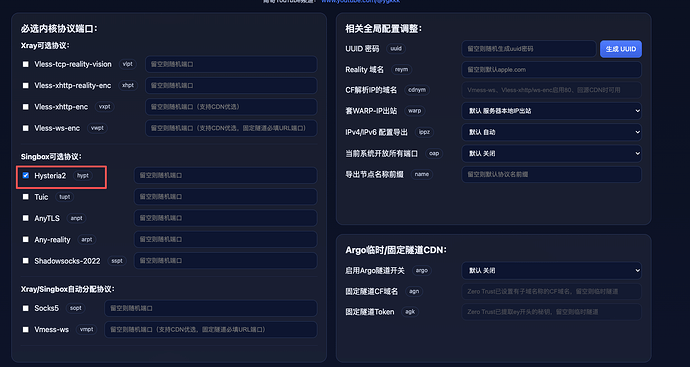This screenshot has width=690, height=367.
Task: Focus the Vless-xhttp-enc port field
Action: click(x=231, y=107)
